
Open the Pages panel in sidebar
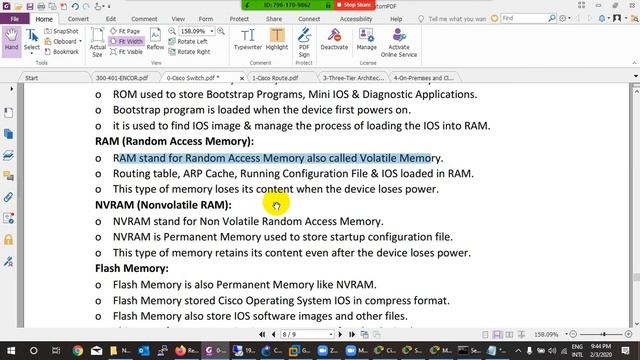(x=8, y=134)
